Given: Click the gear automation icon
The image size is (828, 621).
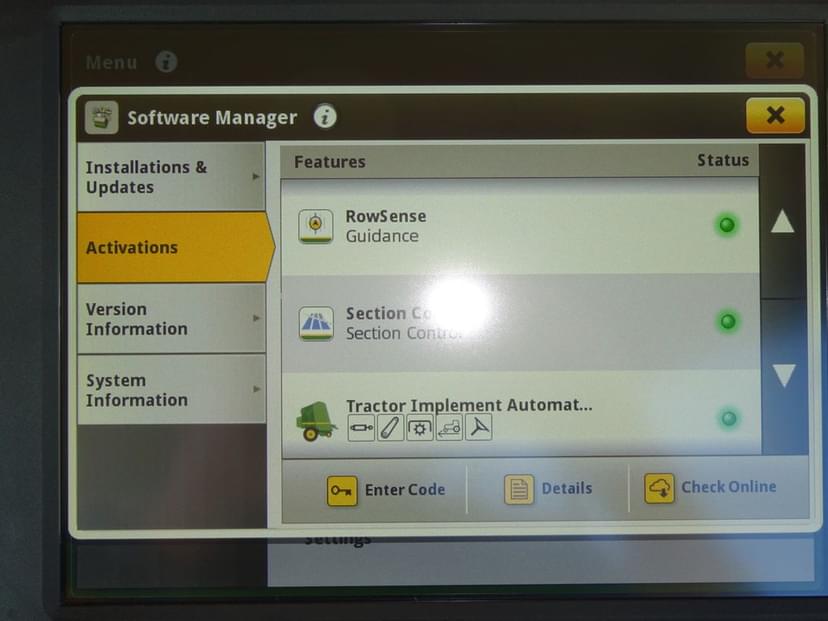Looking at the screenshot, I should click(420, 427).
